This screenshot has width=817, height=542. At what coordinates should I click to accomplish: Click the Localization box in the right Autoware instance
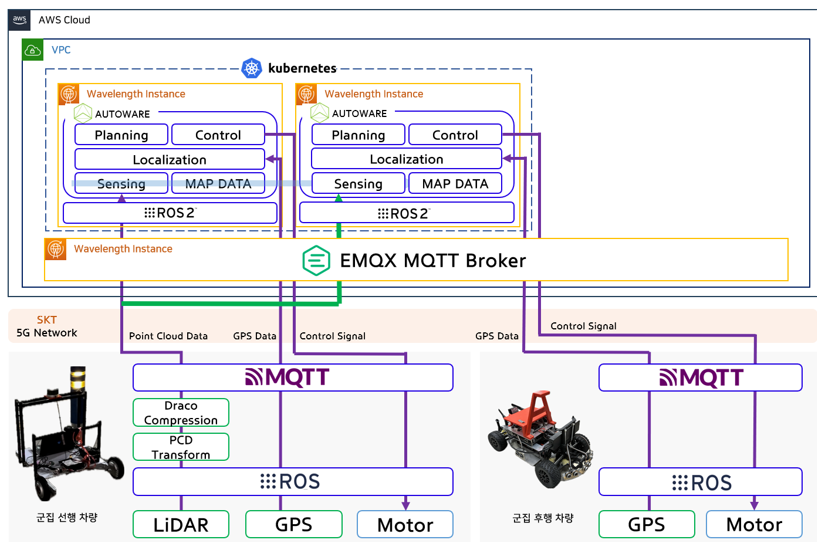pos(407,159)
